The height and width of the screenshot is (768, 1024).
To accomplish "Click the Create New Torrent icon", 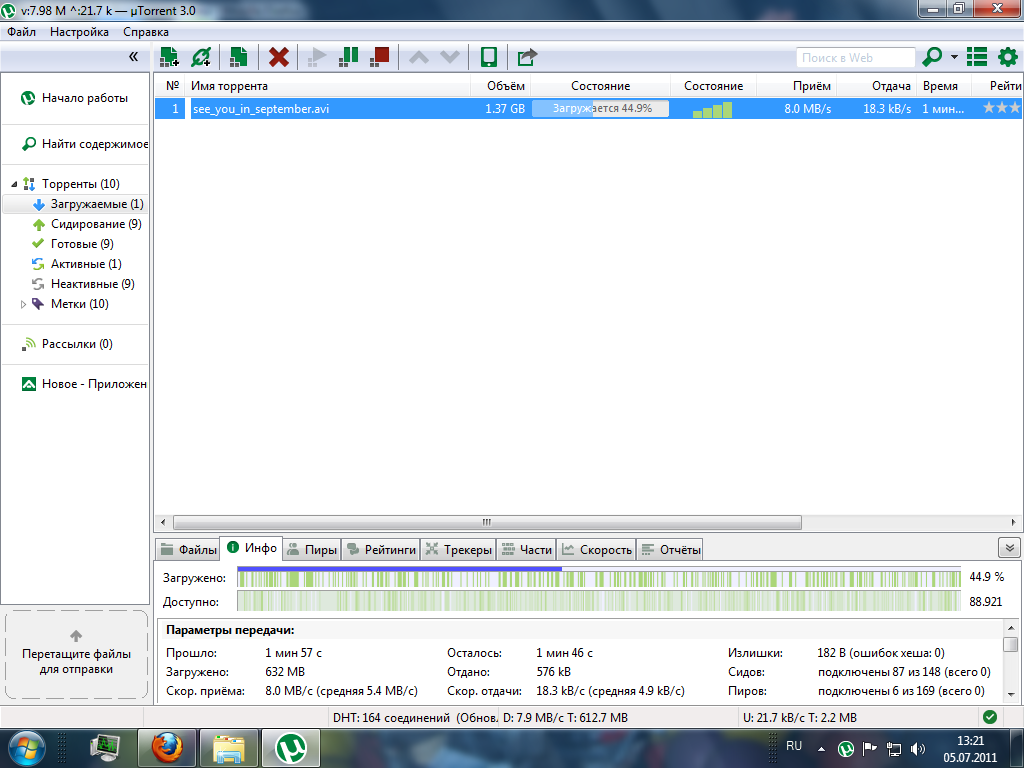I will [x=238, y=57].
